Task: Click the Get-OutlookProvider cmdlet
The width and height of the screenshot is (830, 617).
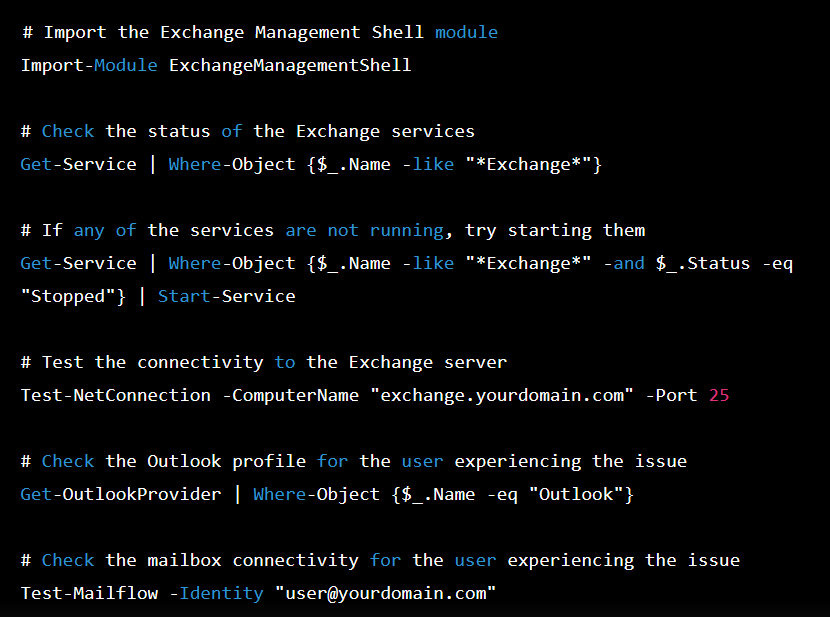Action: tap(121, 494)
